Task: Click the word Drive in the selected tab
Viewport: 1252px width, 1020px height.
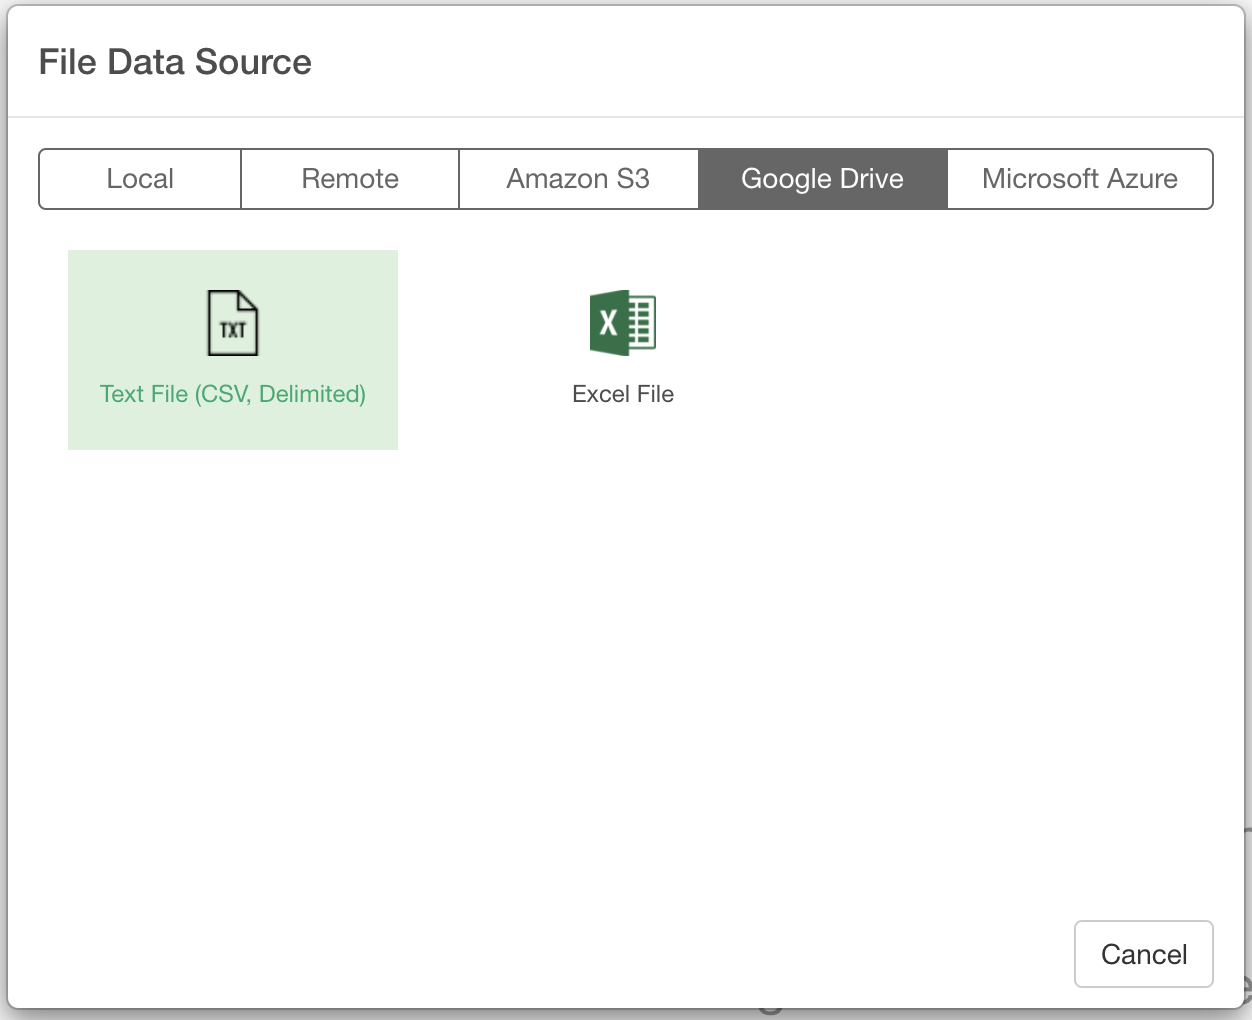Action: 871,179
